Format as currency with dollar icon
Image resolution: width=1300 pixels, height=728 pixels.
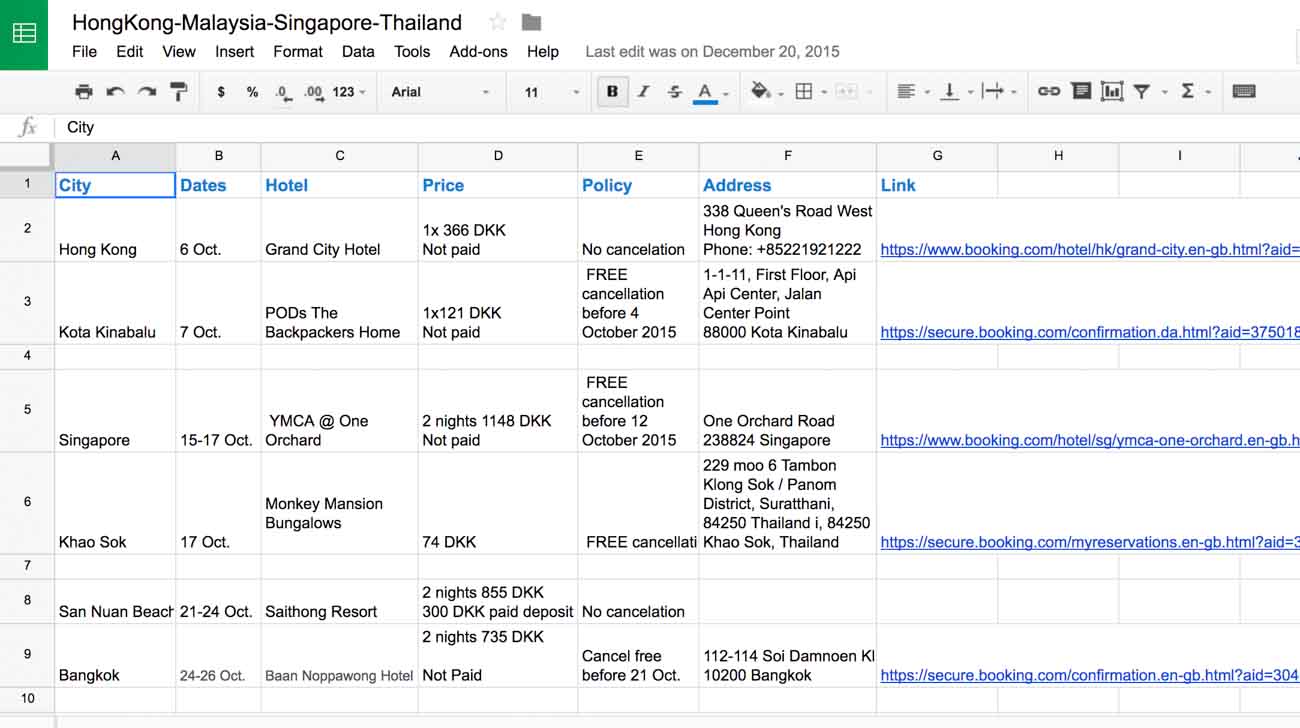[x=221, y=92]
